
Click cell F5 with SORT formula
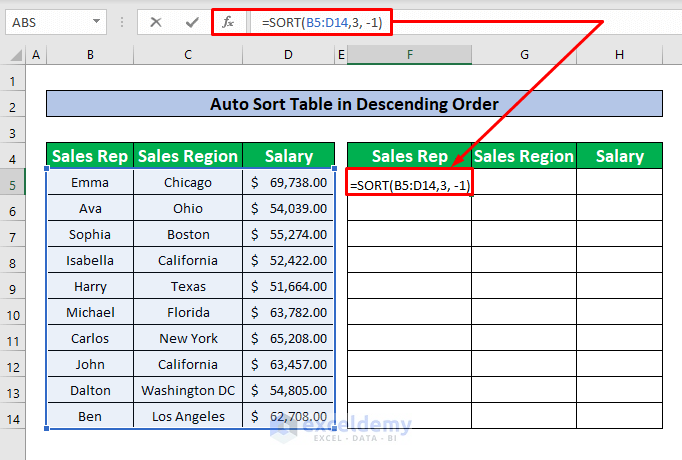[409, 184]
